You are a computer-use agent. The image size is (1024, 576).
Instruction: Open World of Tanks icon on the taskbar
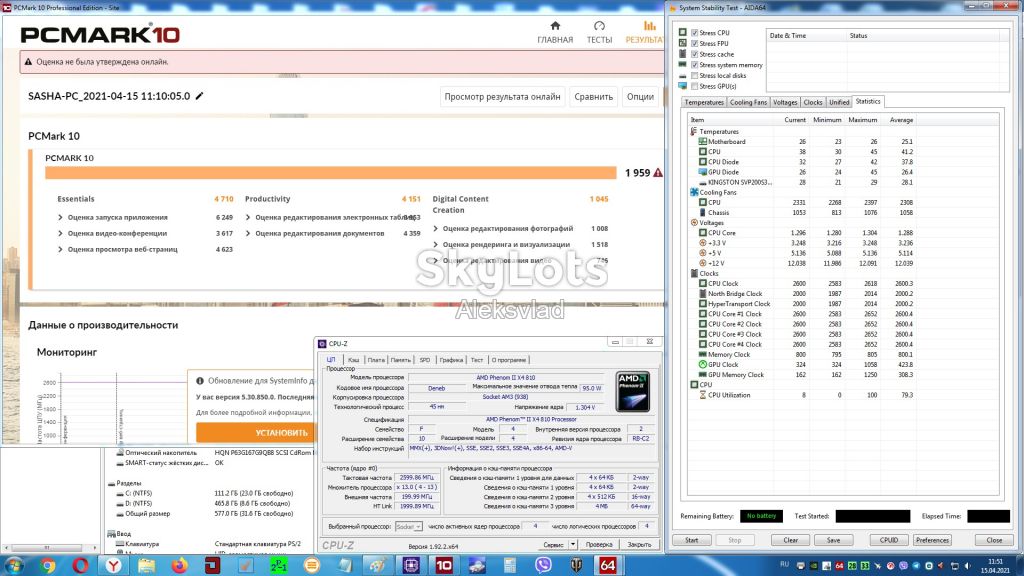(x=575, y=565)
